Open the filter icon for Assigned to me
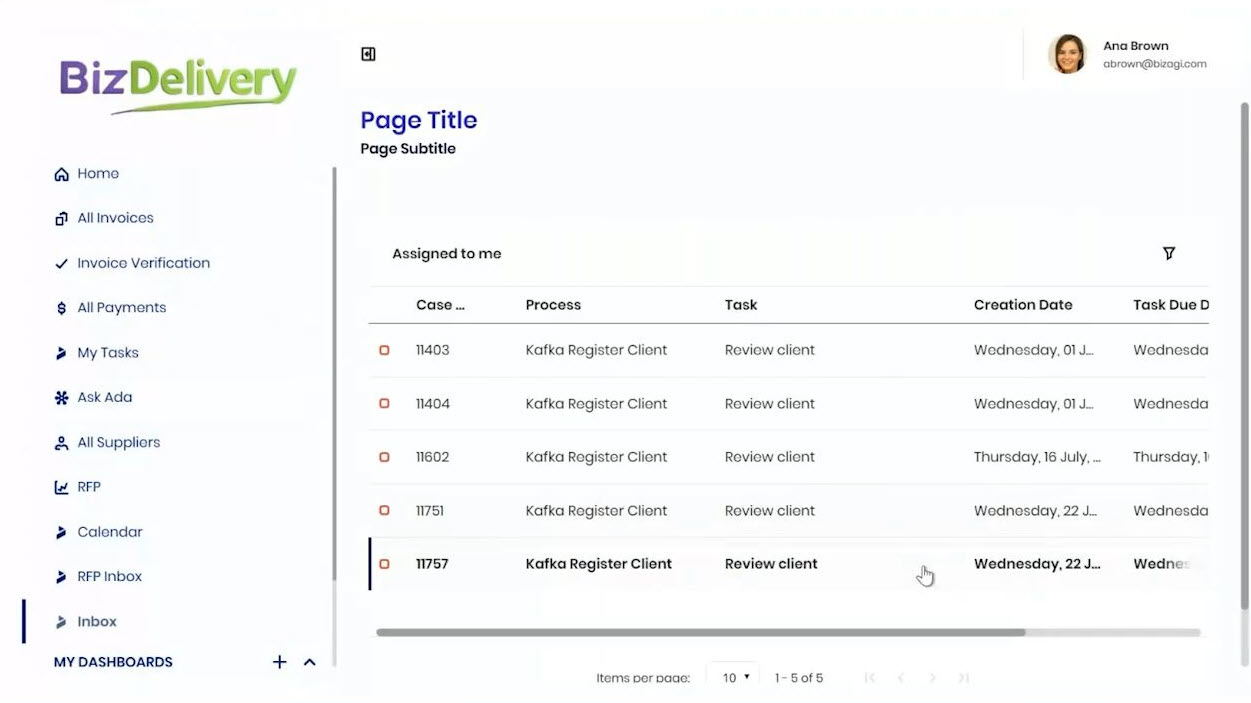Viewport: 1251px width, 703px height. coord(1169,254)
